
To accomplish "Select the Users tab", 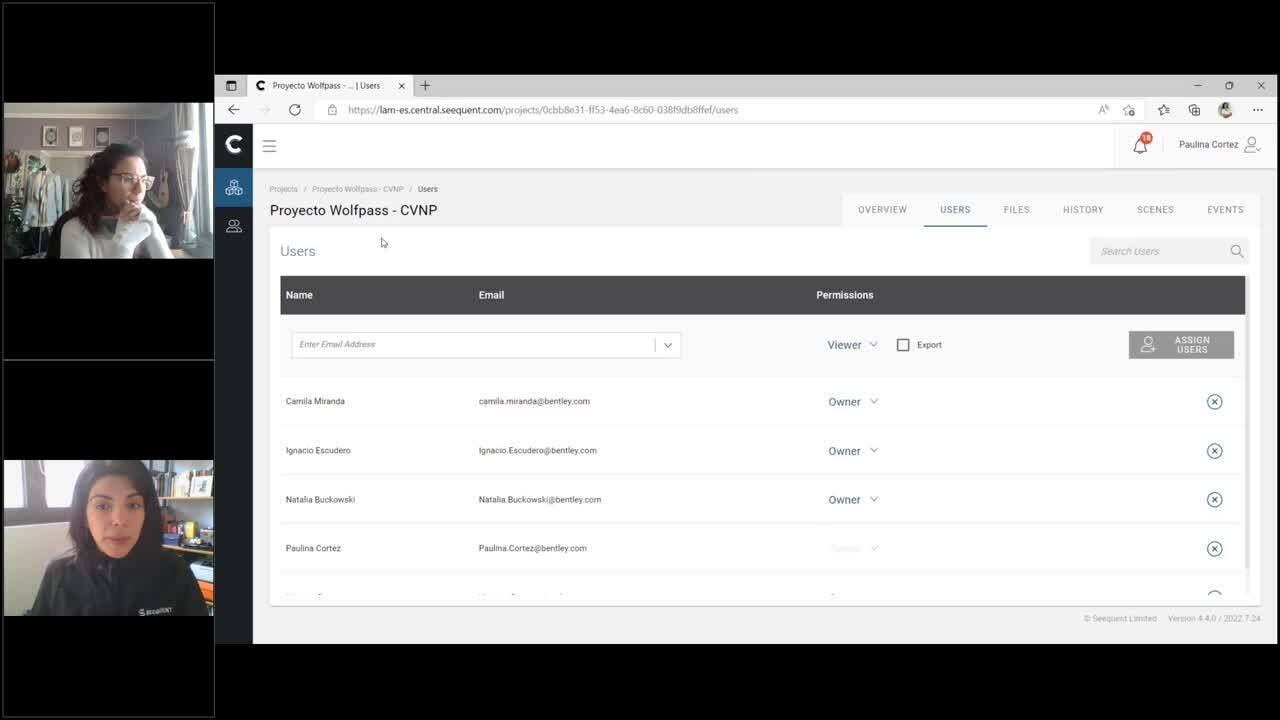I will click(x=955, y=210).
